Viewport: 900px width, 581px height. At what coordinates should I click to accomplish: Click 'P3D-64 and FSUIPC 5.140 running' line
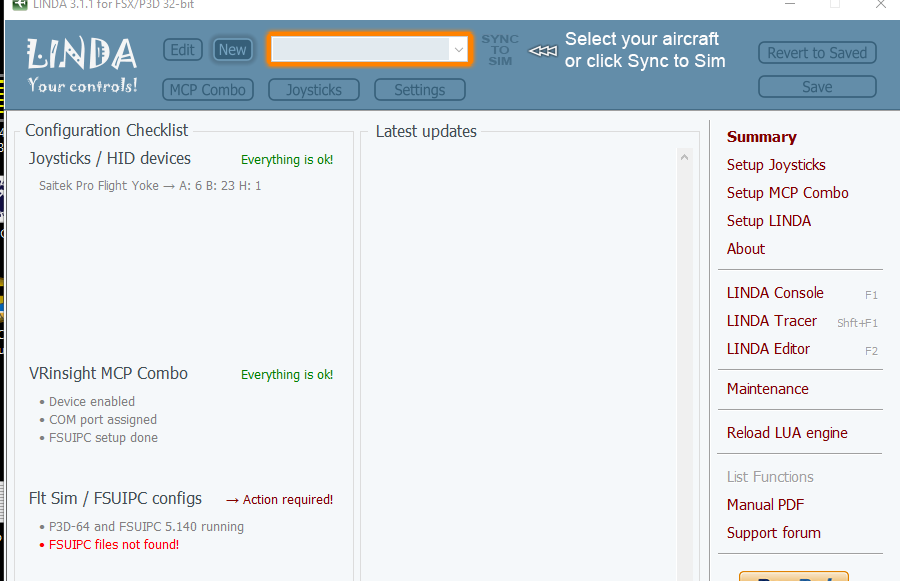pos(146,526)
